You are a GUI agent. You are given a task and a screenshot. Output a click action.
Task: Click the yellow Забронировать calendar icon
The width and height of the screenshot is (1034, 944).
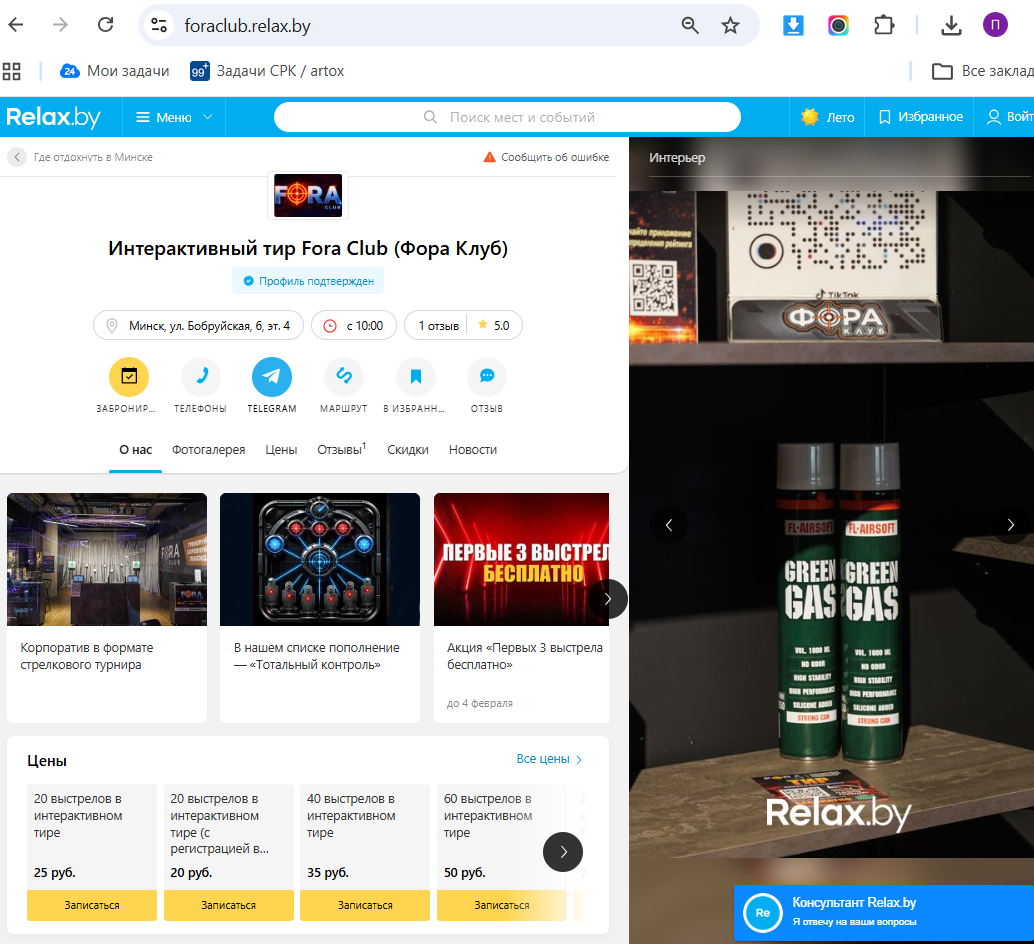tap(129, 376)
